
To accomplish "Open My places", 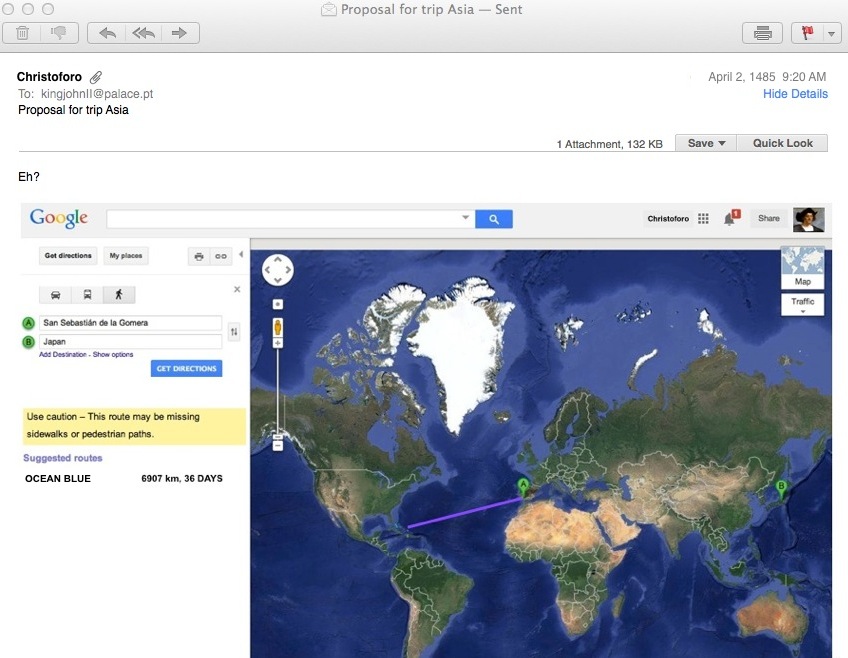I will 126,256.
